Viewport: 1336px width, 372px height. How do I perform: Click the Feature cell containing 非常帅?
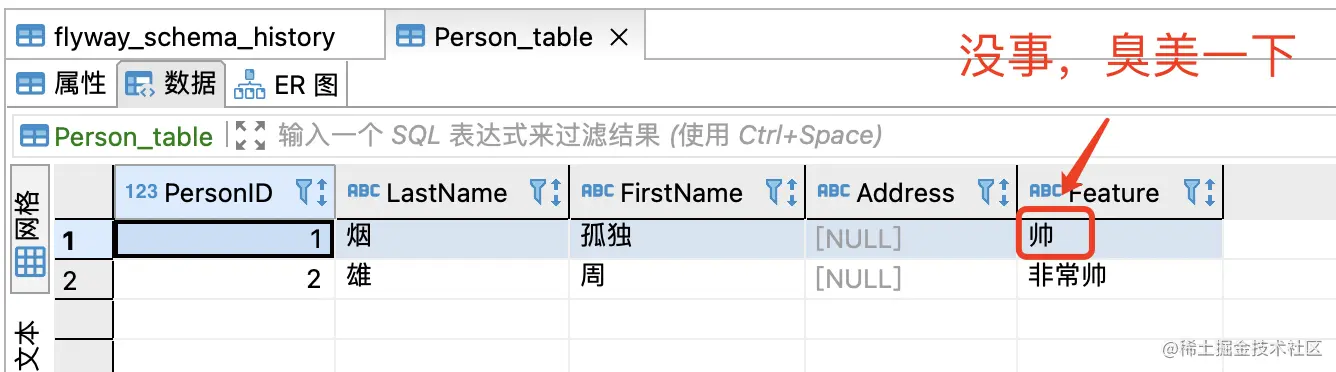coord(1120,278)
